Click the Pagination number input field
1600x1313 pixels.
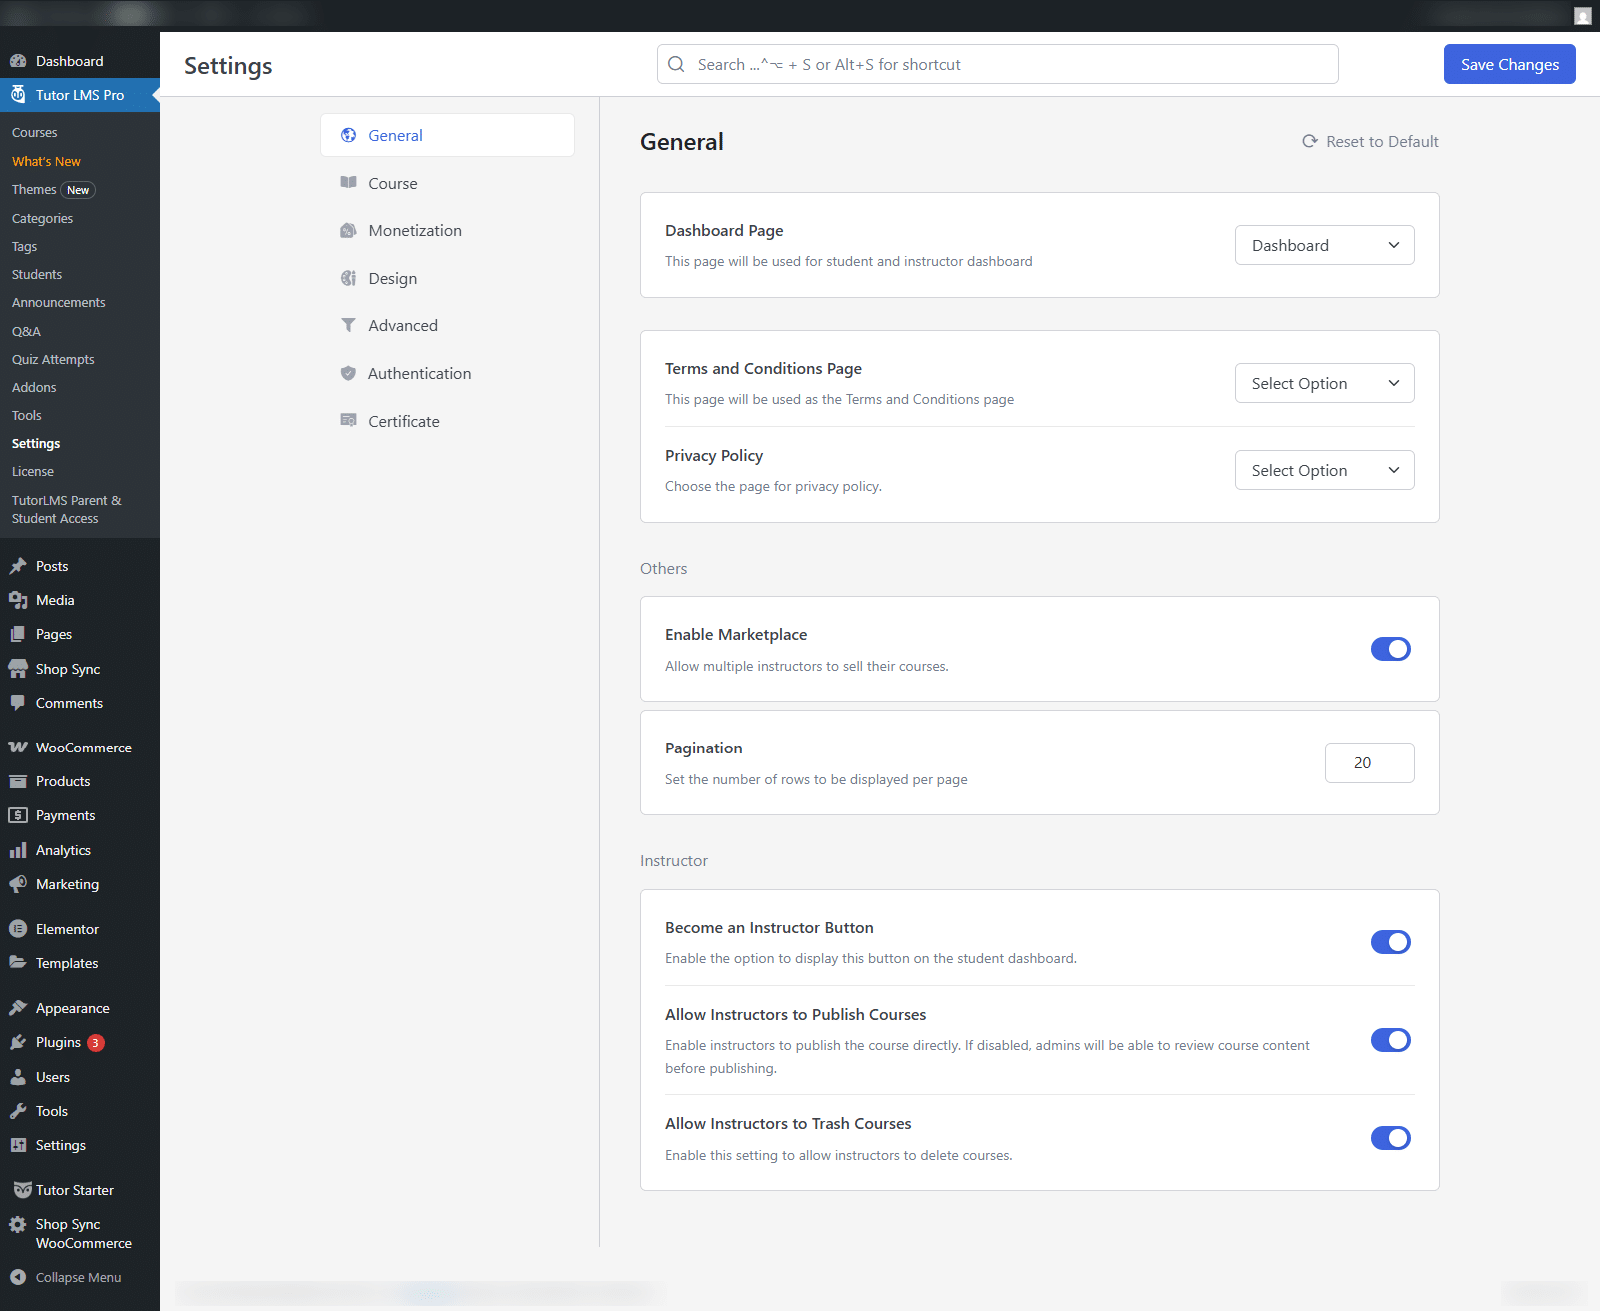(x=1369, y=763)
